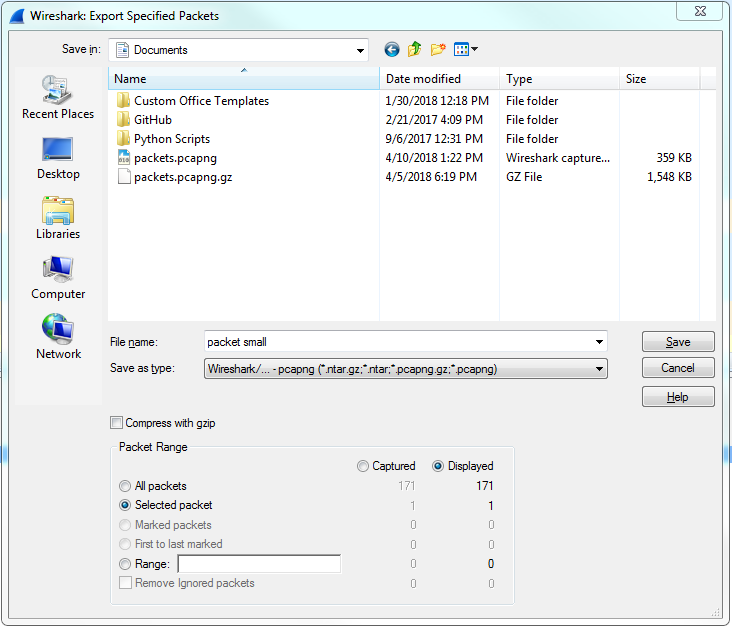Screen dimensions: 732x627
Task: Go up one folder level icon
Action: click(414, 50)
